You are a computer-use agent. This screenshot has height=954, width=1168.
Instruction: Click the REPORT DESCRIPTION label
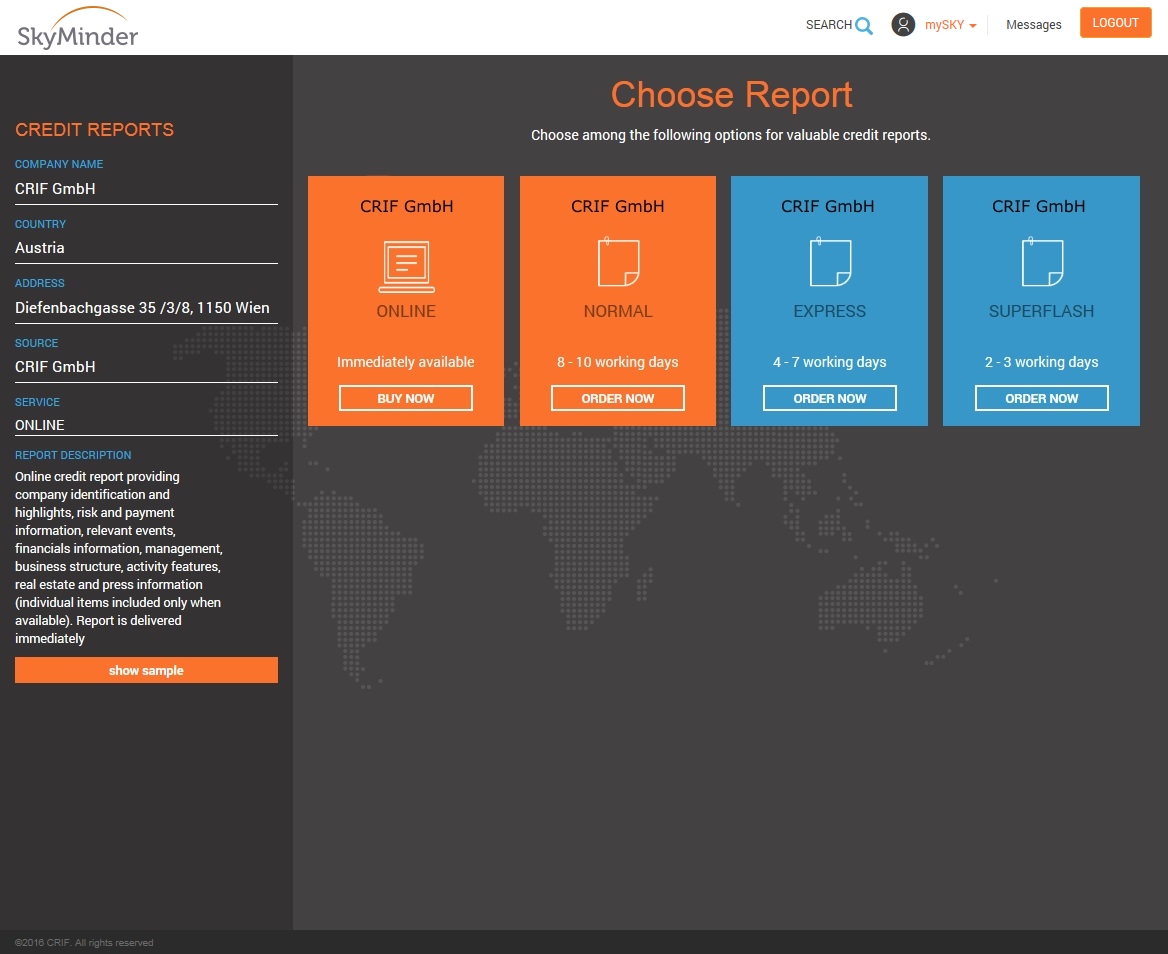pos(73,455)
